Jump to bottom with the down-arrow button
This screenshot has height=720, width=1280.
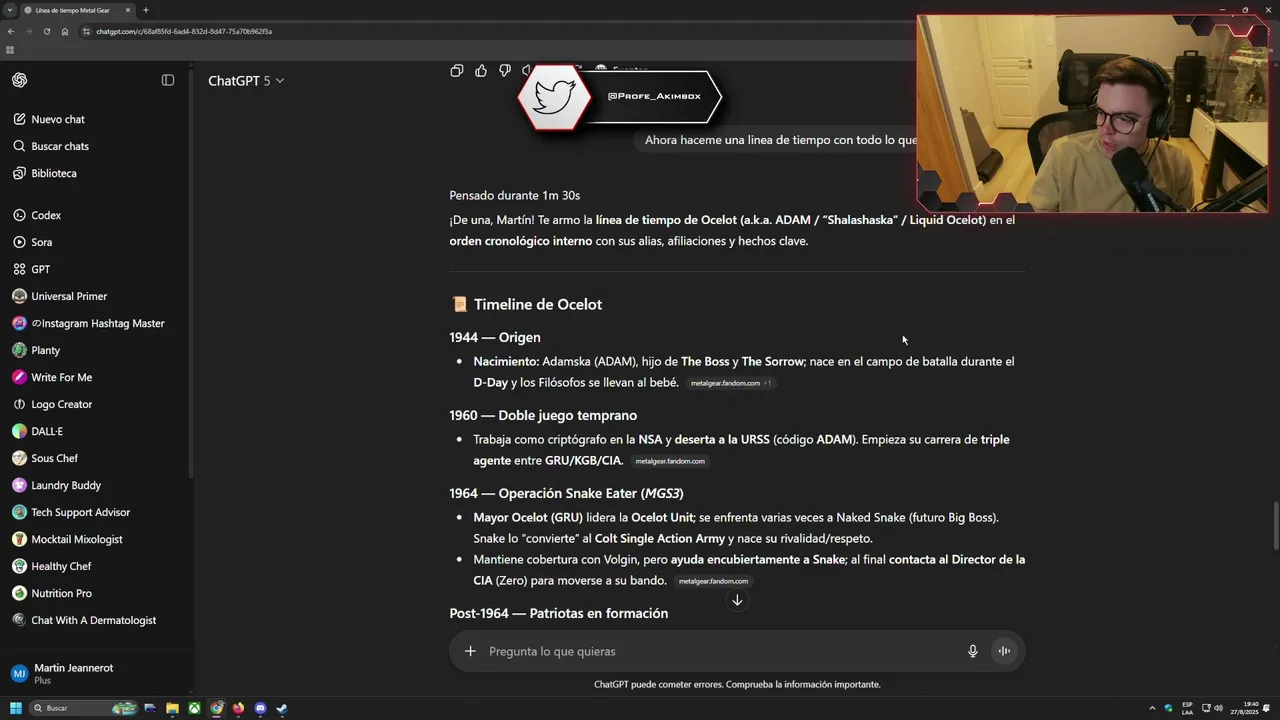tap(737, 600)
